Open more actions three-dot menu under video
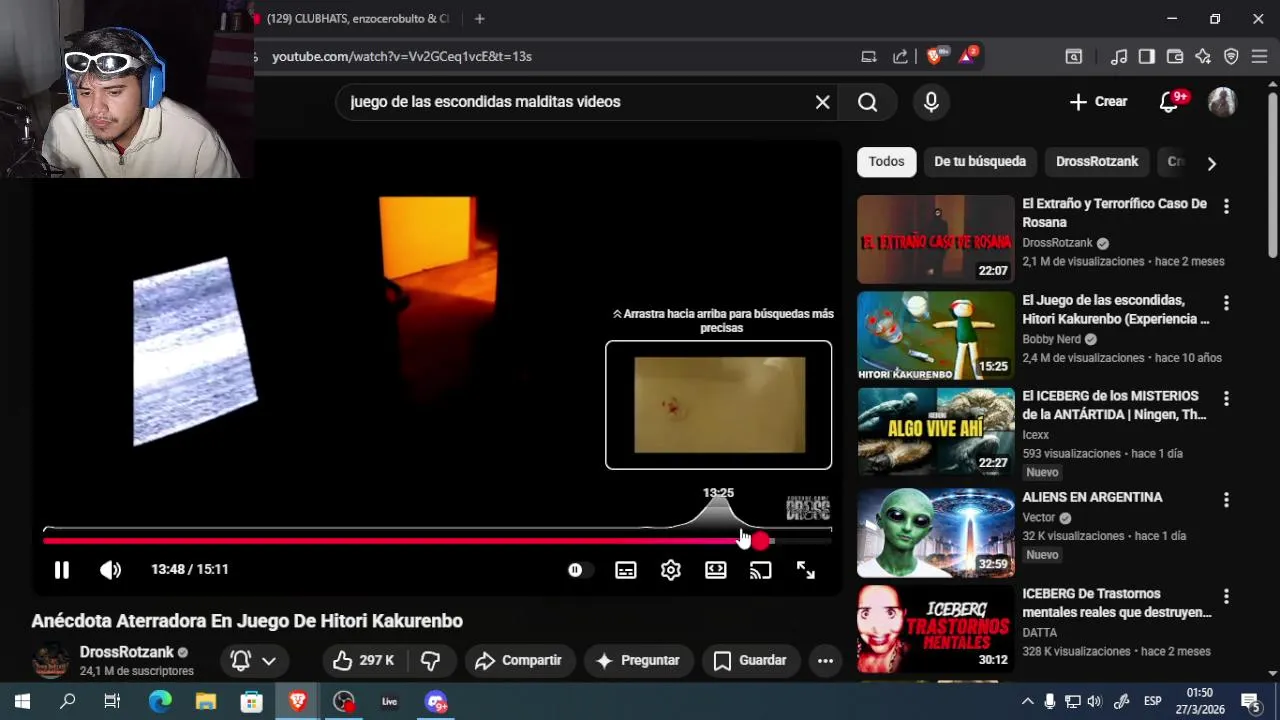 (x=825, y=661)
